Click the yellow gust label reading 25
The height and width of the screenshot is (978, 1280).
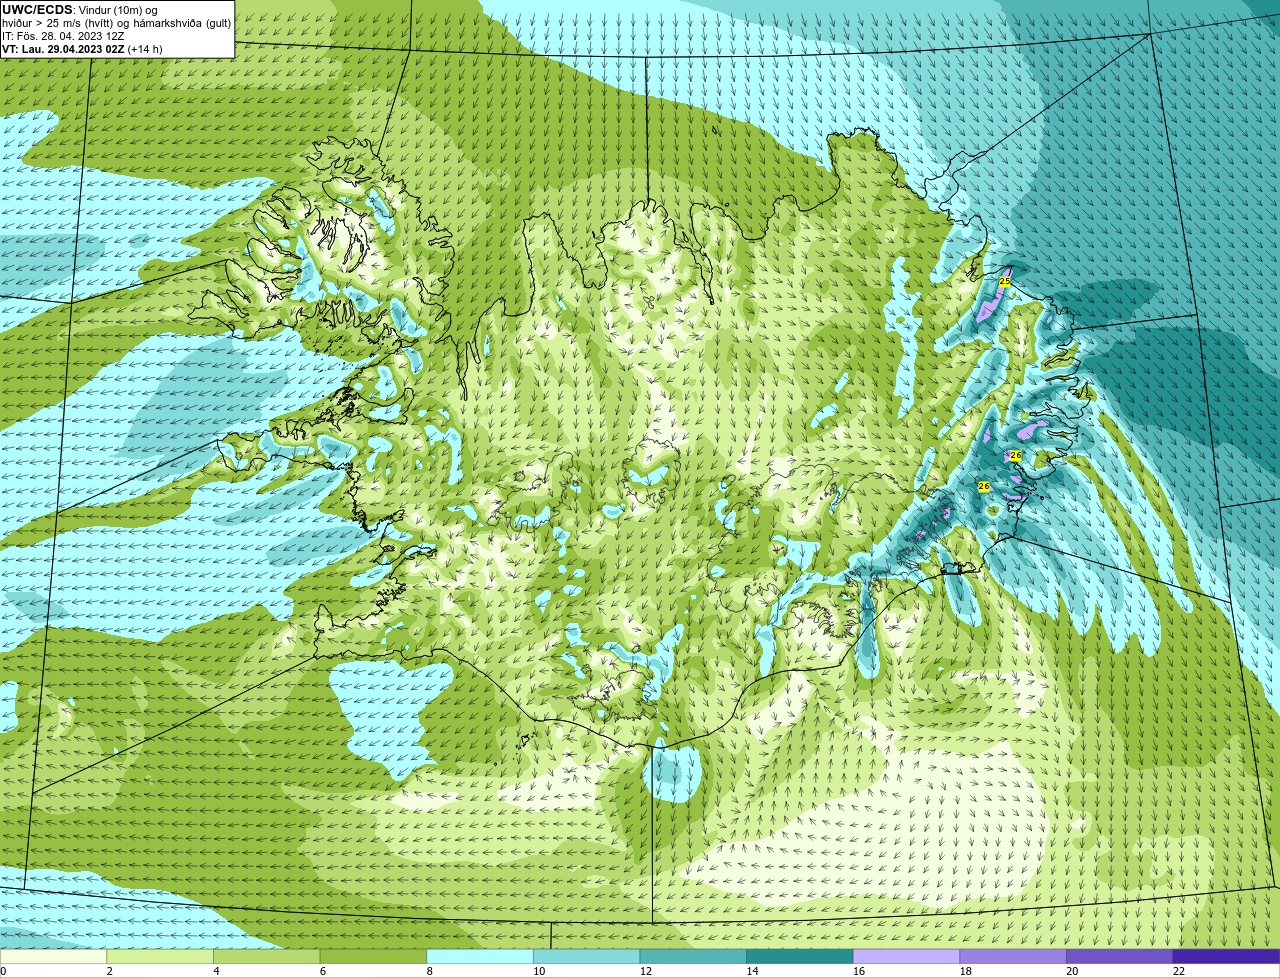coord(1005,282)
